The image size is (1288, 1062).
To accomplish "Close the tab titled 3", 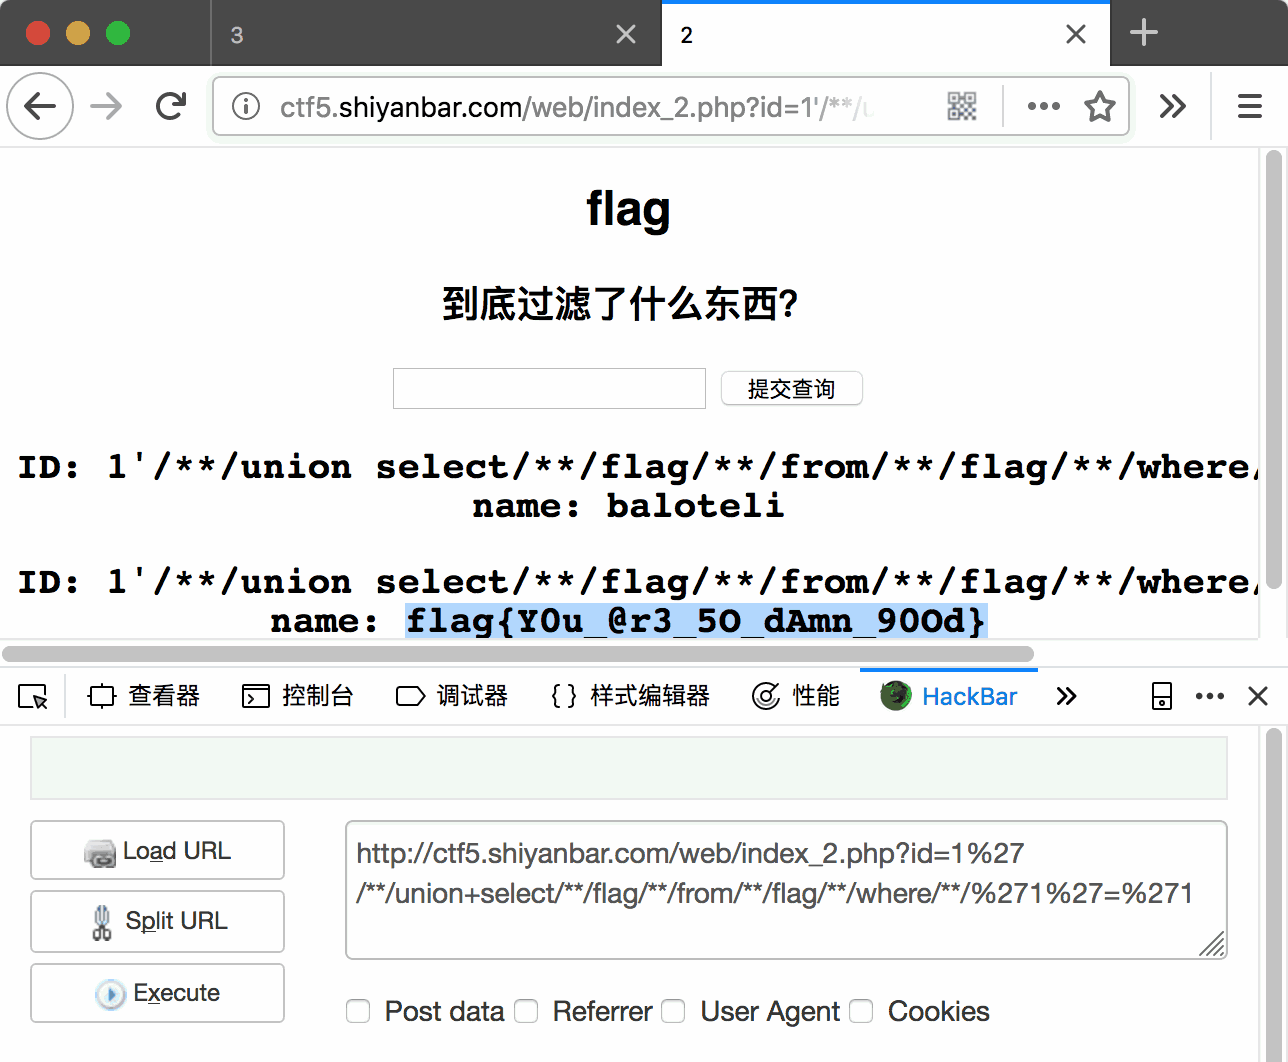I will (626, 34).
